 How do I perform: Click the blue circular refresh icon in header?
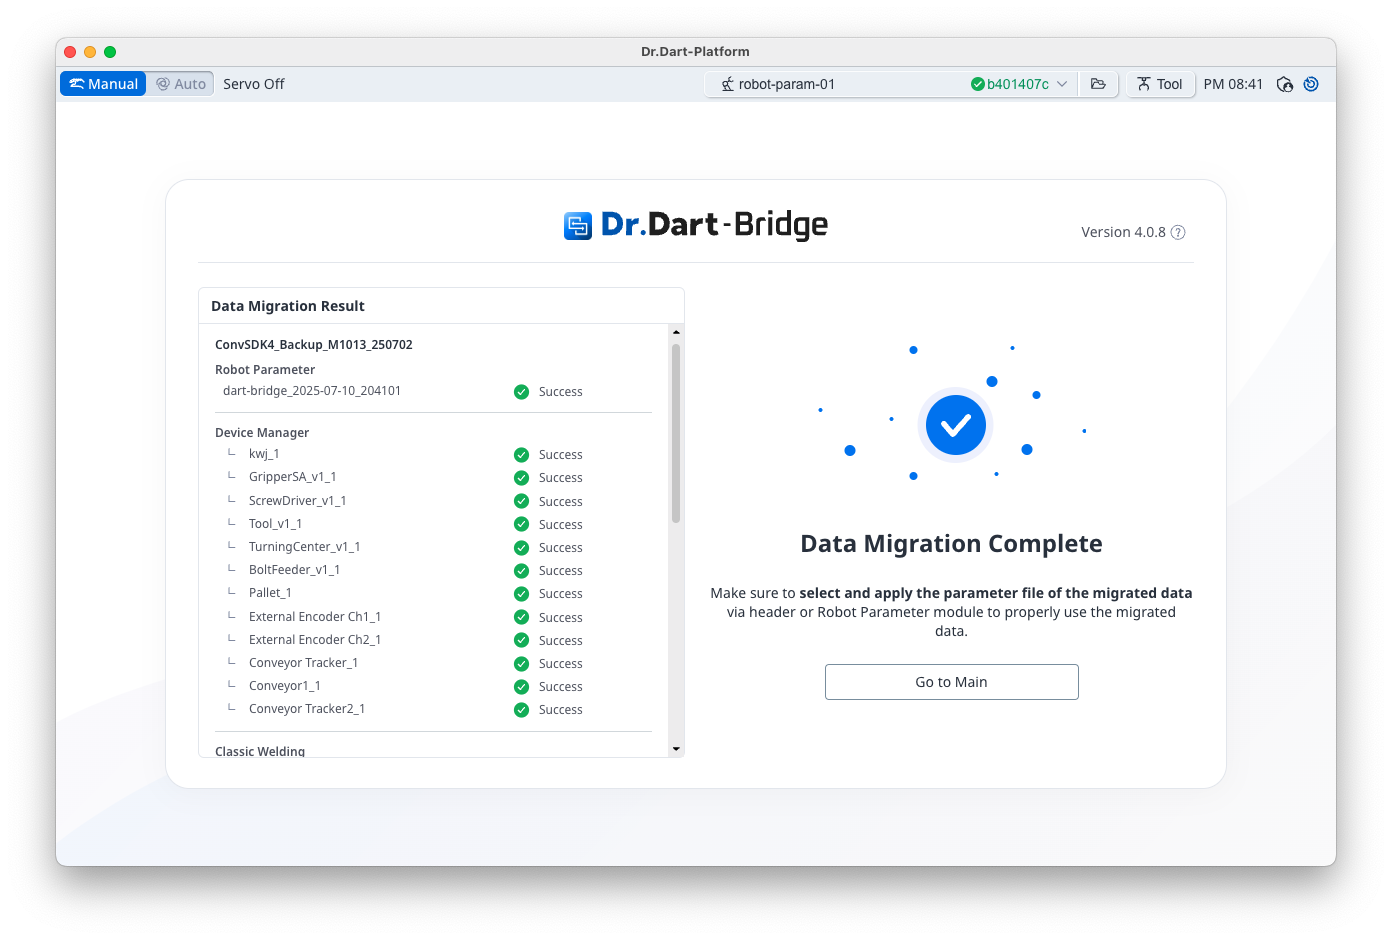1311,84
